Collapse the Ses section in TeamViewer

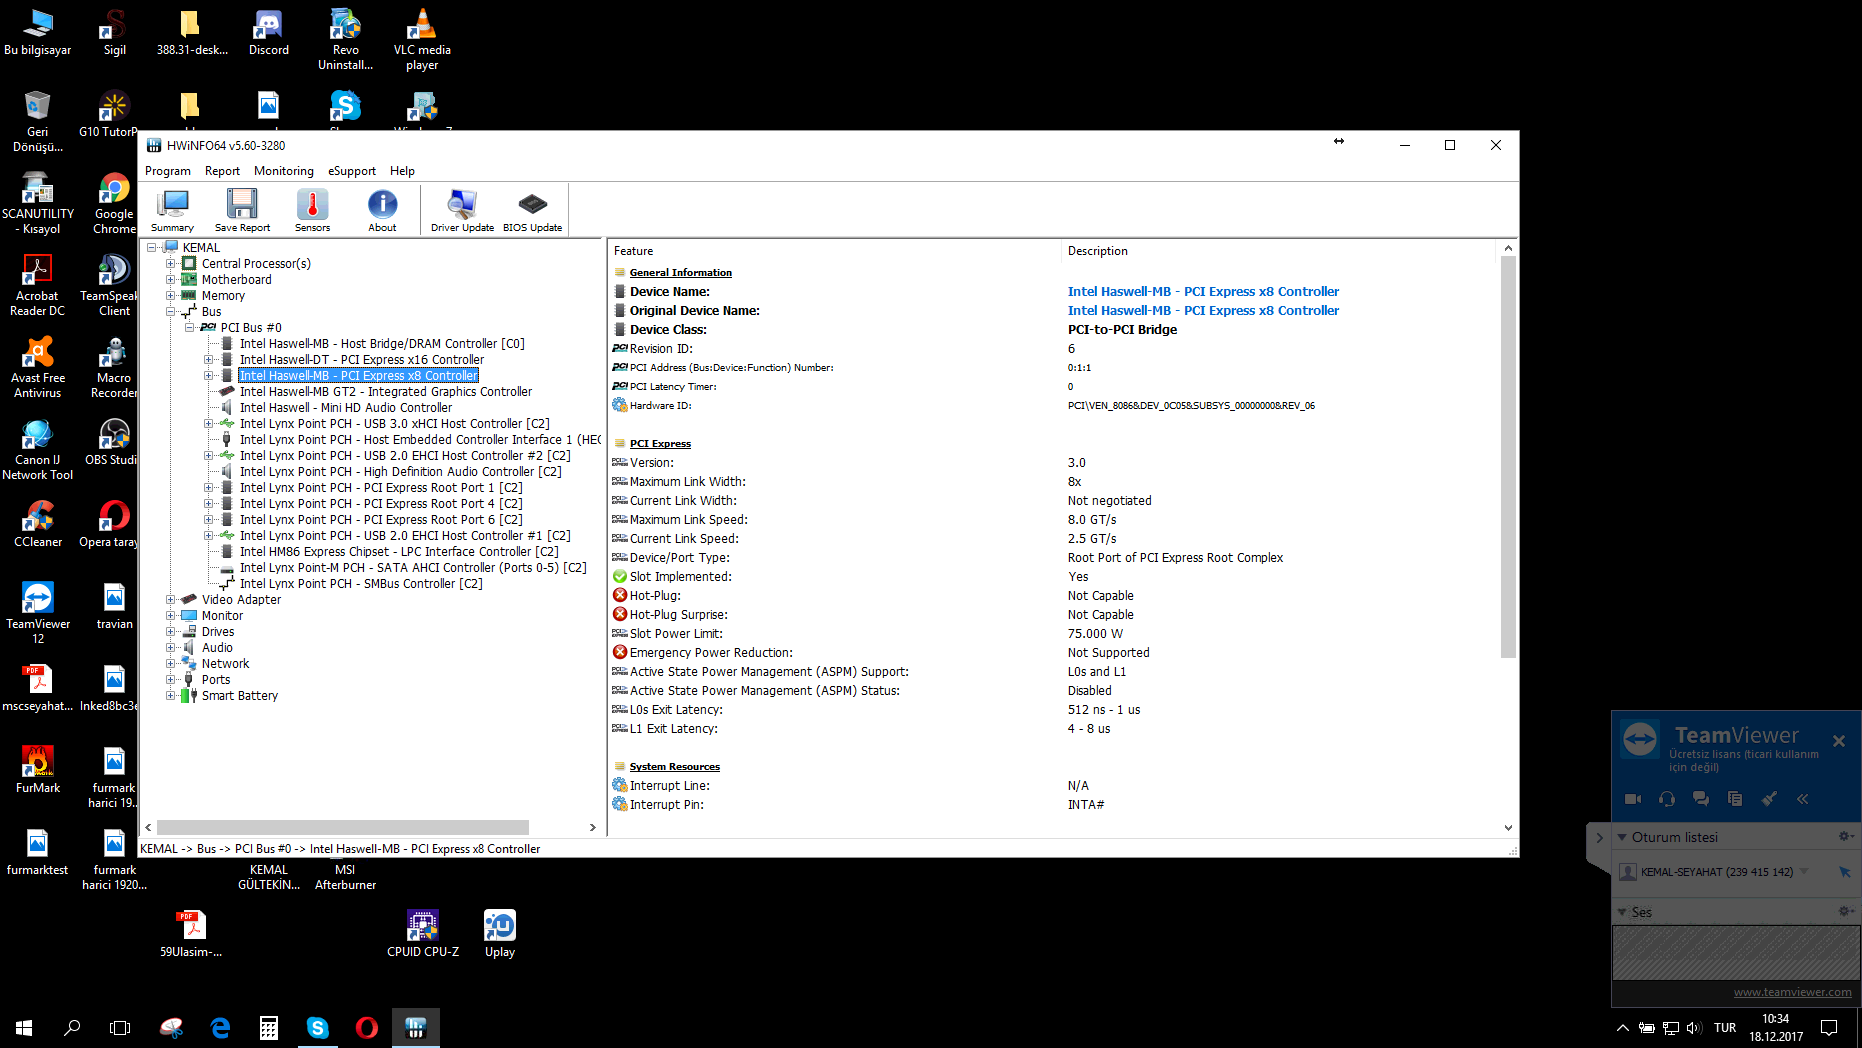[x=1622, y=913]
